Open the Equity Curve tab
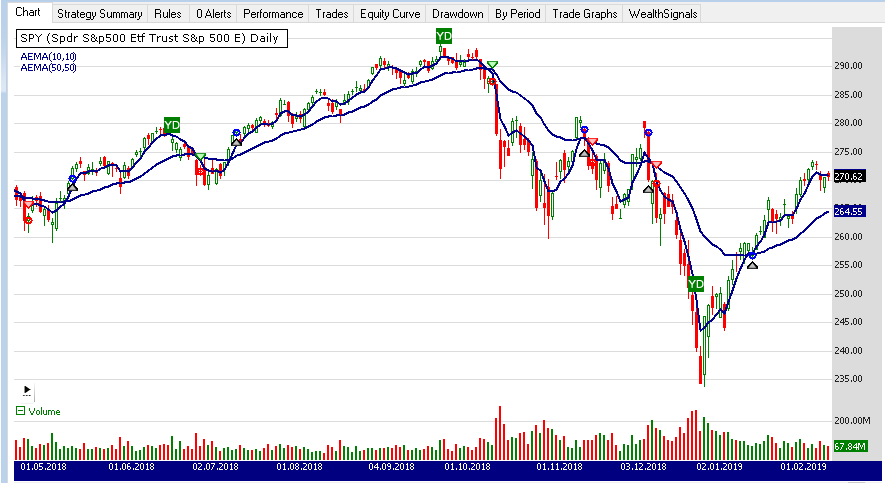This screenshot has height=483, width=885. [390, 14]
